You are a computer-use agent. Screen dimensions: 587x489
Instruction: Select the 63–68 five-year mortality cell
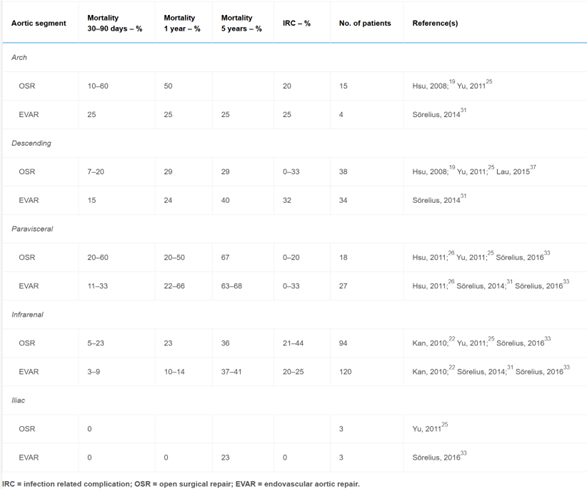pyautogui.click(x=231, y=286)
